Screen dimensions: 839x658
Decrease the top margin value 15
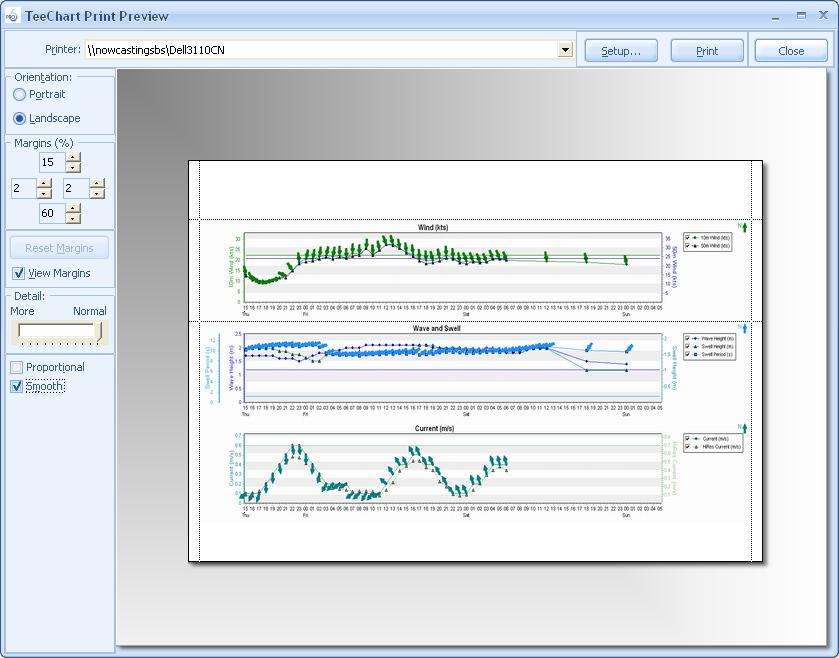(73, 167)
